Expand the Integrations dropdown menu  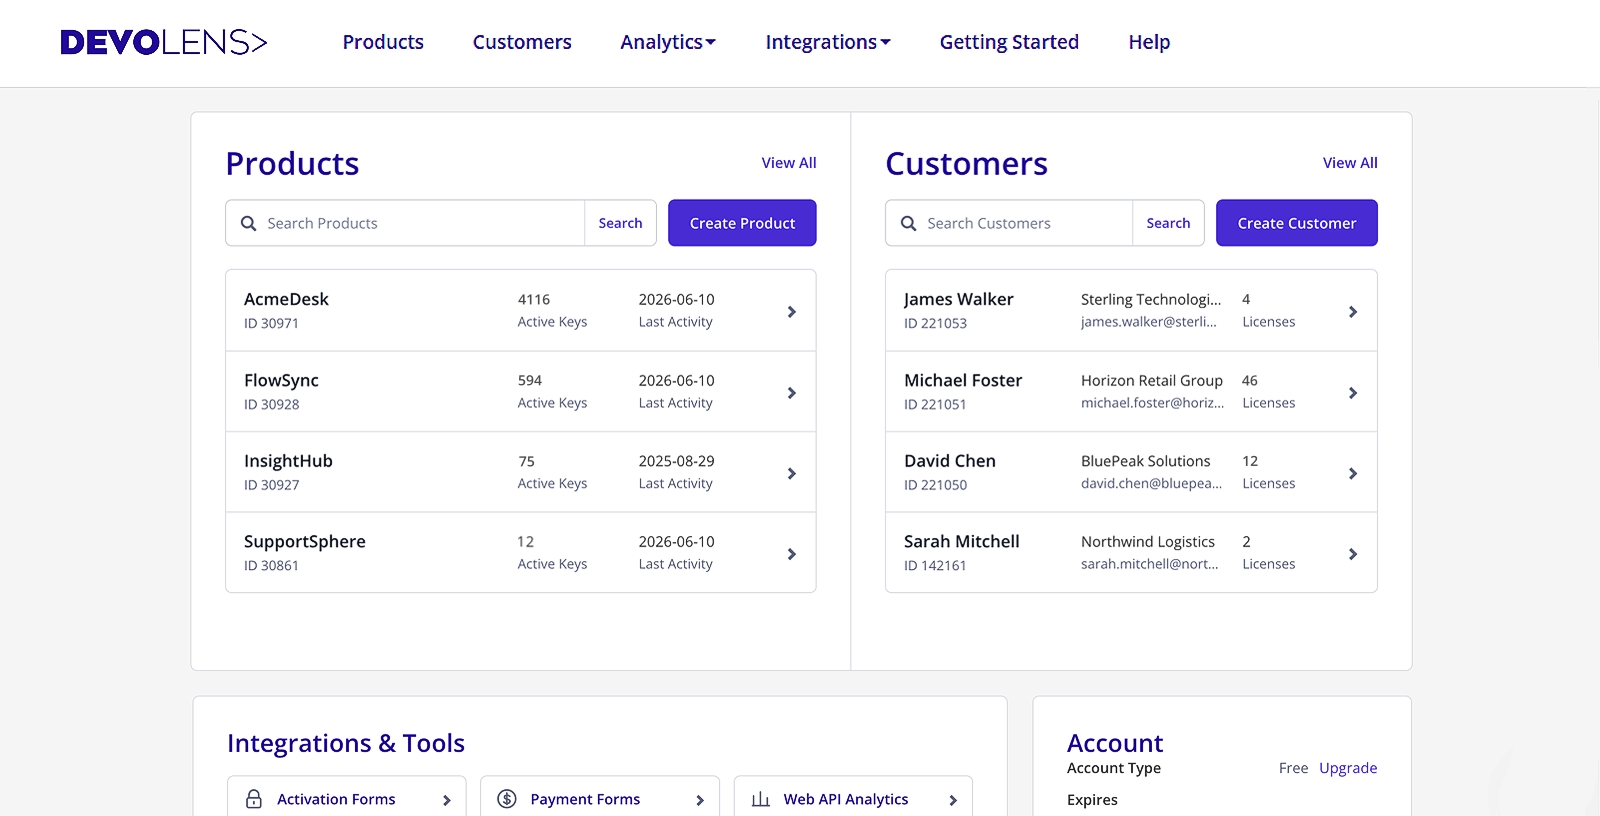[828, 42]
